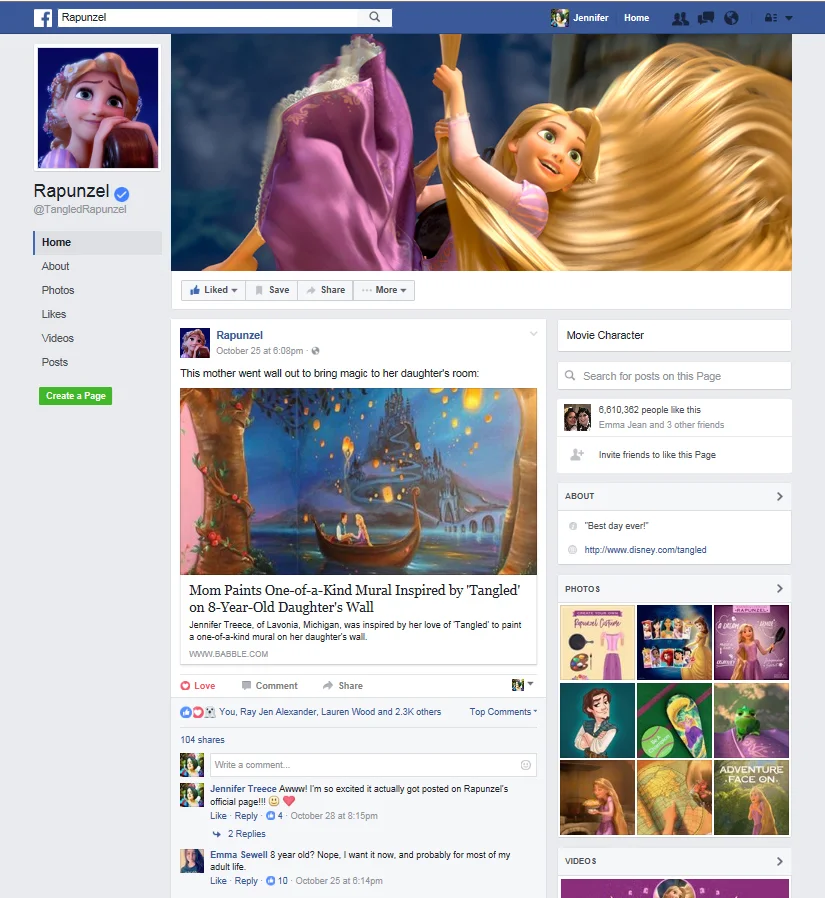Reply to Jennifer Treece's comment

point(246,816)
